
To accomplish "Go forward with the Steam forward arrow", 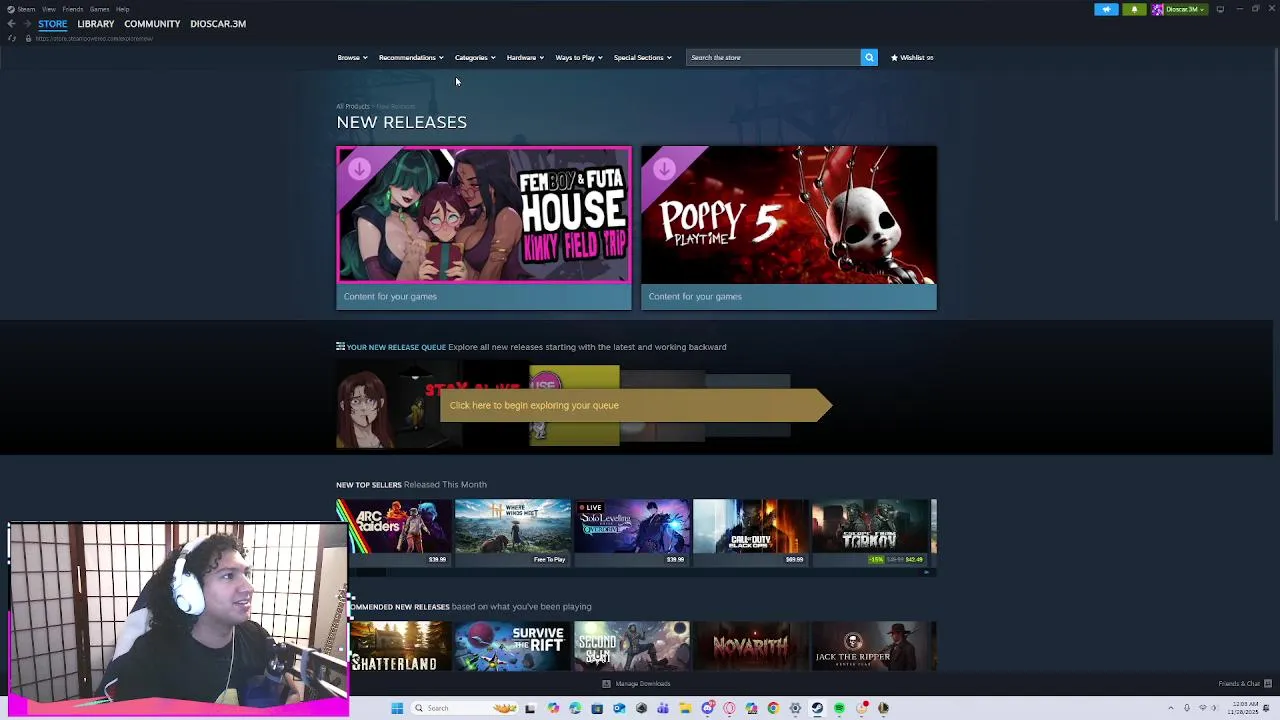I will point(26,24).
